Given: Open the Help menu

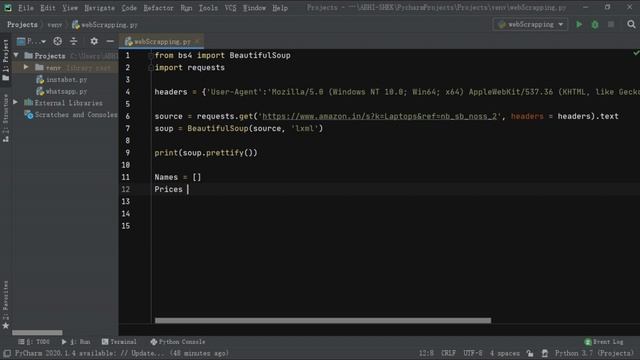Looking at the screenshot, I should click(x=280, y=8).
